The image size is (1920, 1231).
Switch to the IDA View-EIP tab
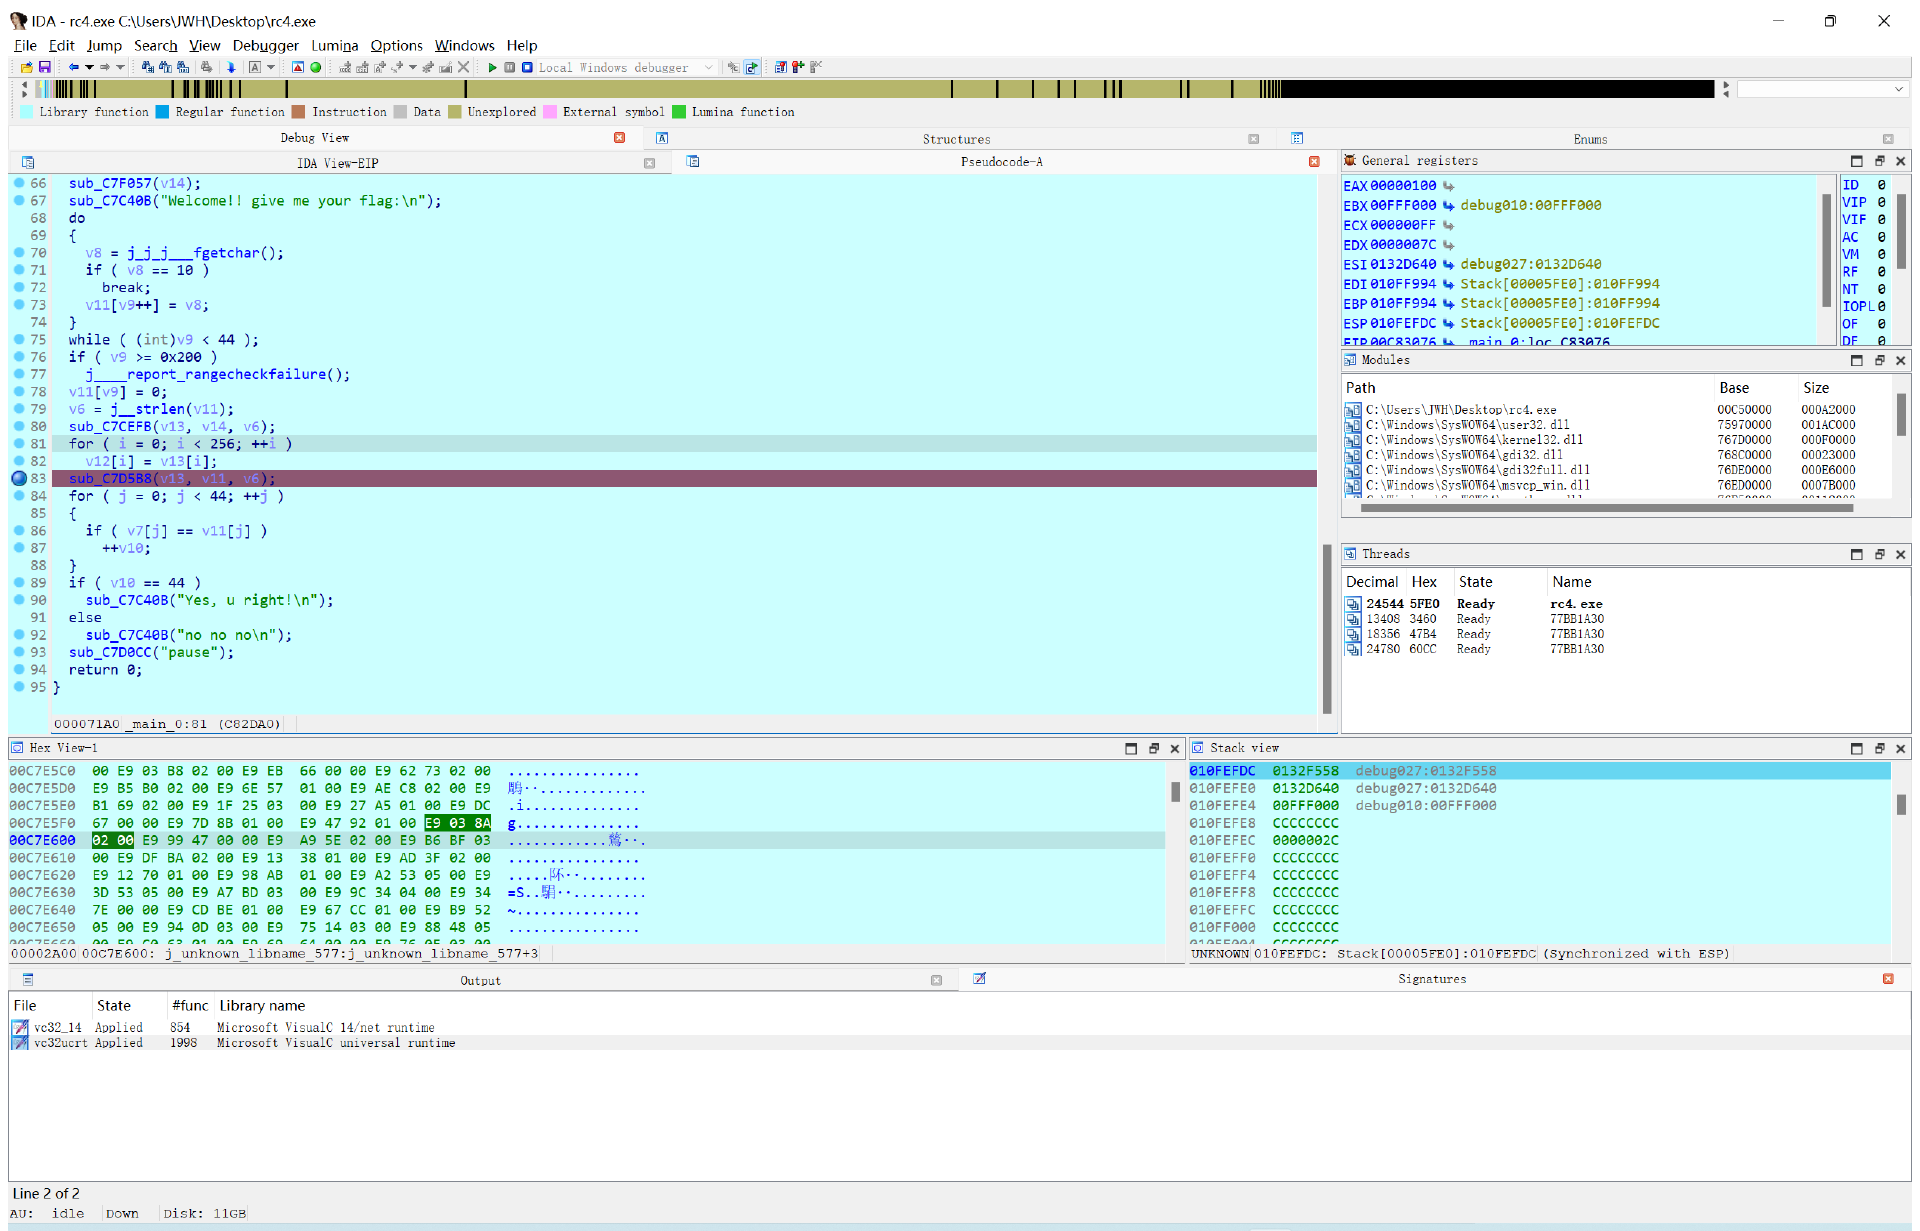pyautogui.click(x=337, y=162)
